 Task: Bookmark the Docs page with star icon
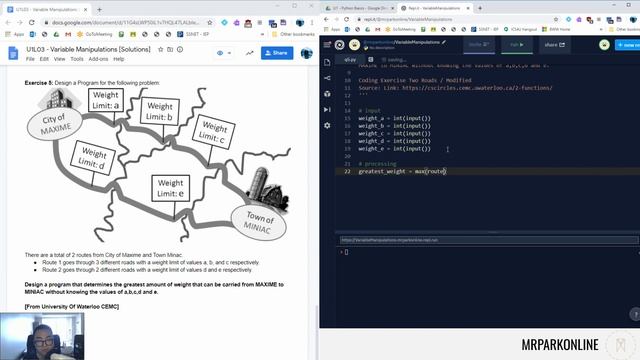click(210, 22)
